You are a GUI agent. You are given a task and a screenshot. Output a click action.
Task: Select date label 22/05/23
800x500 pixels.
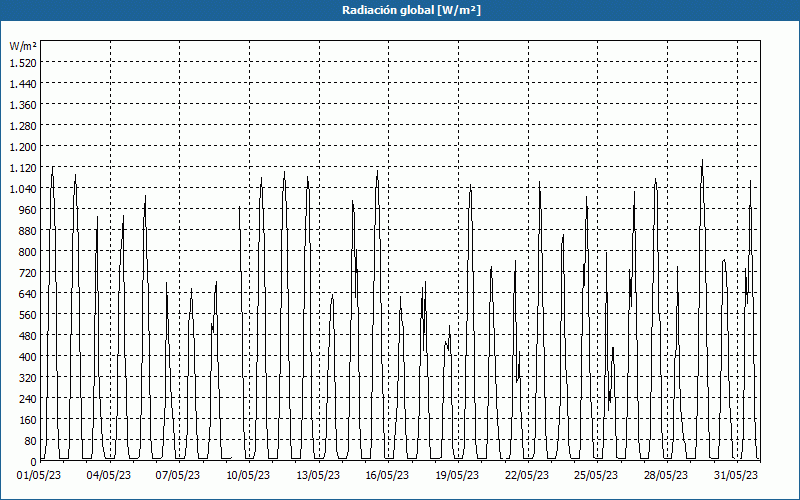point(527,476)
